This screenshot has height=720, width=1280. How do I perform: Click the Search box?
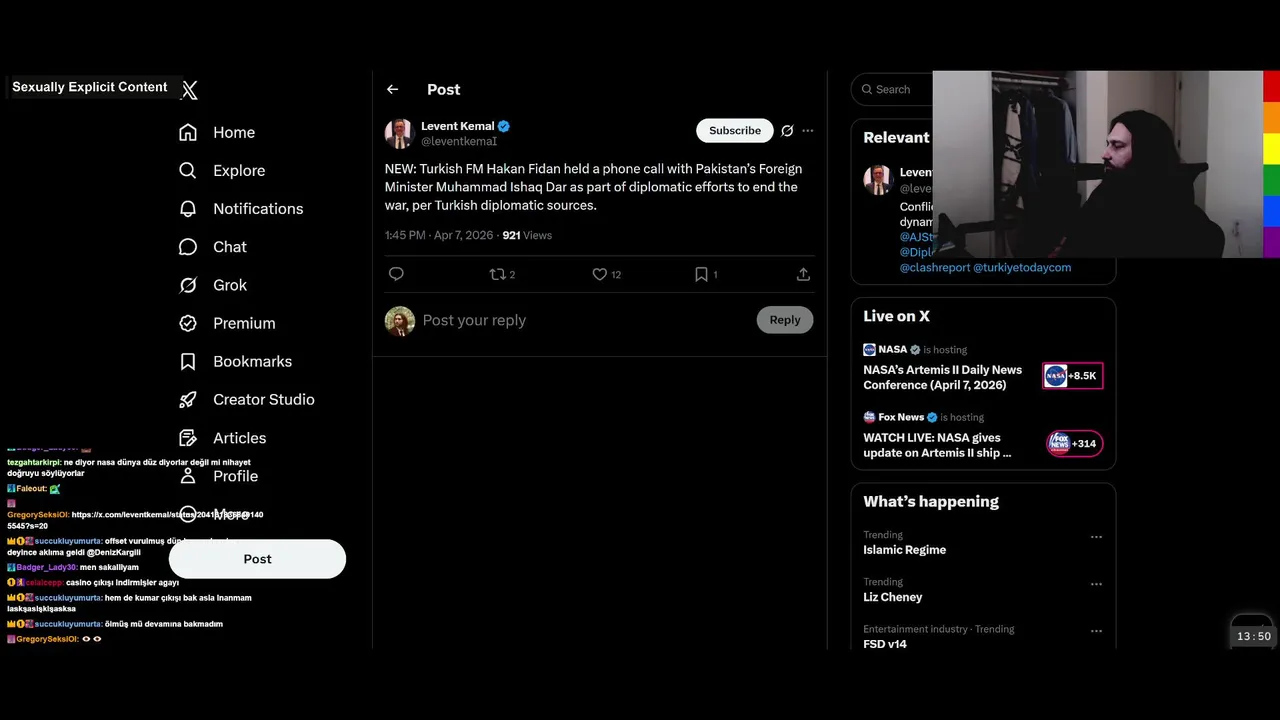click(x=892, y=89)
